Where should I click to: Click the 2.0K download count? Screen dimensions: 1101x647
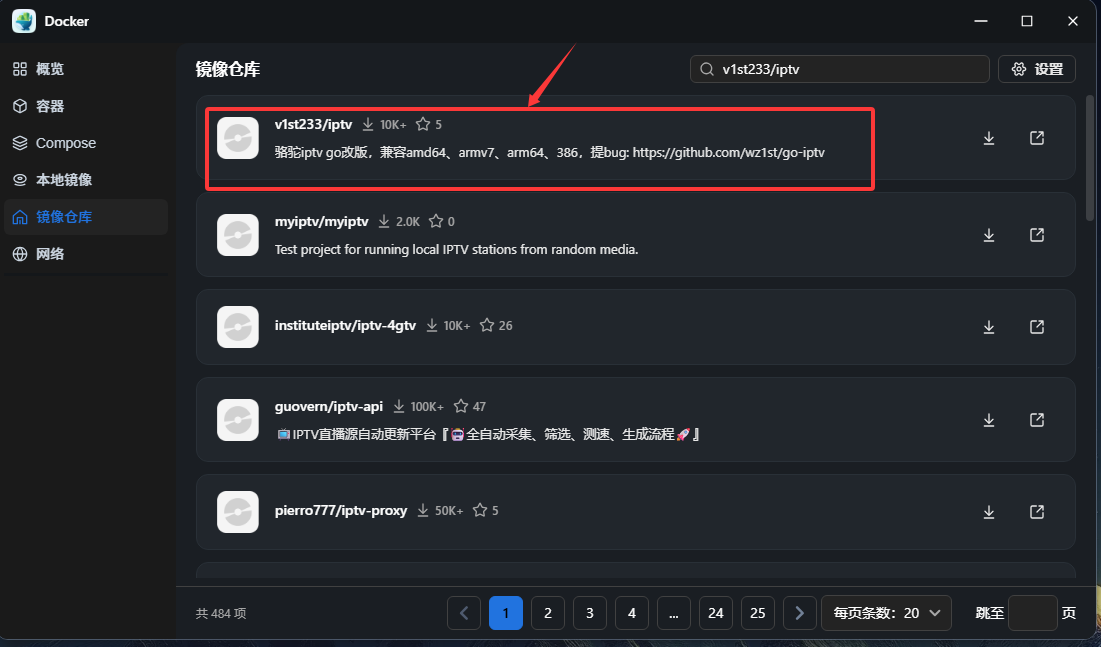408,221
